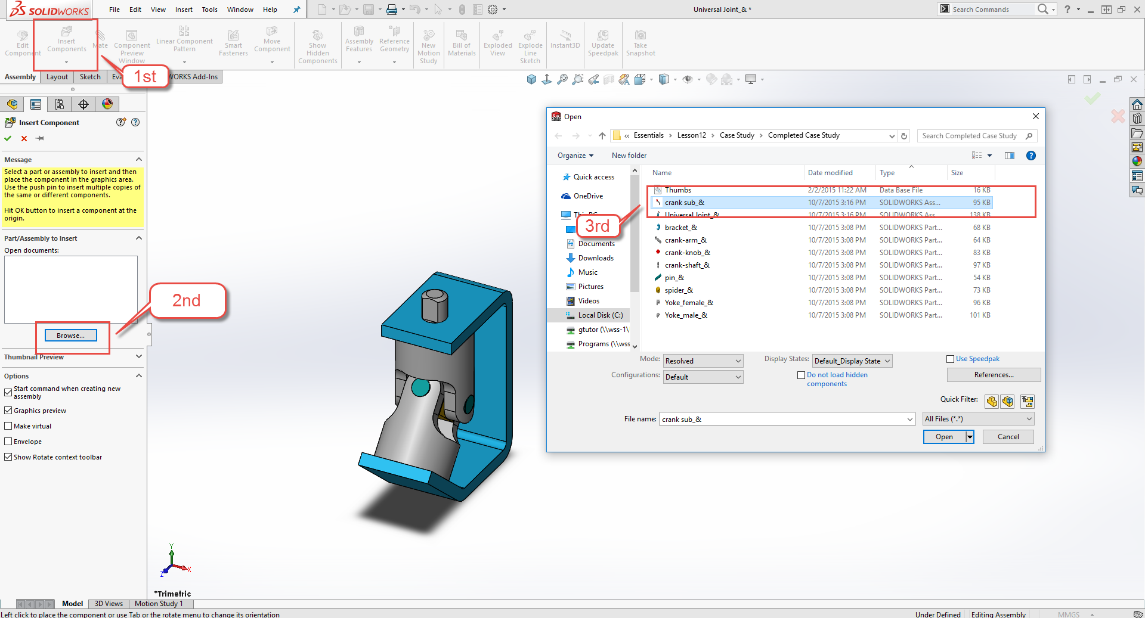The image size is (1145, 618).
Task: Enable the Make virtual checkbox
Action: click(9, 426)
